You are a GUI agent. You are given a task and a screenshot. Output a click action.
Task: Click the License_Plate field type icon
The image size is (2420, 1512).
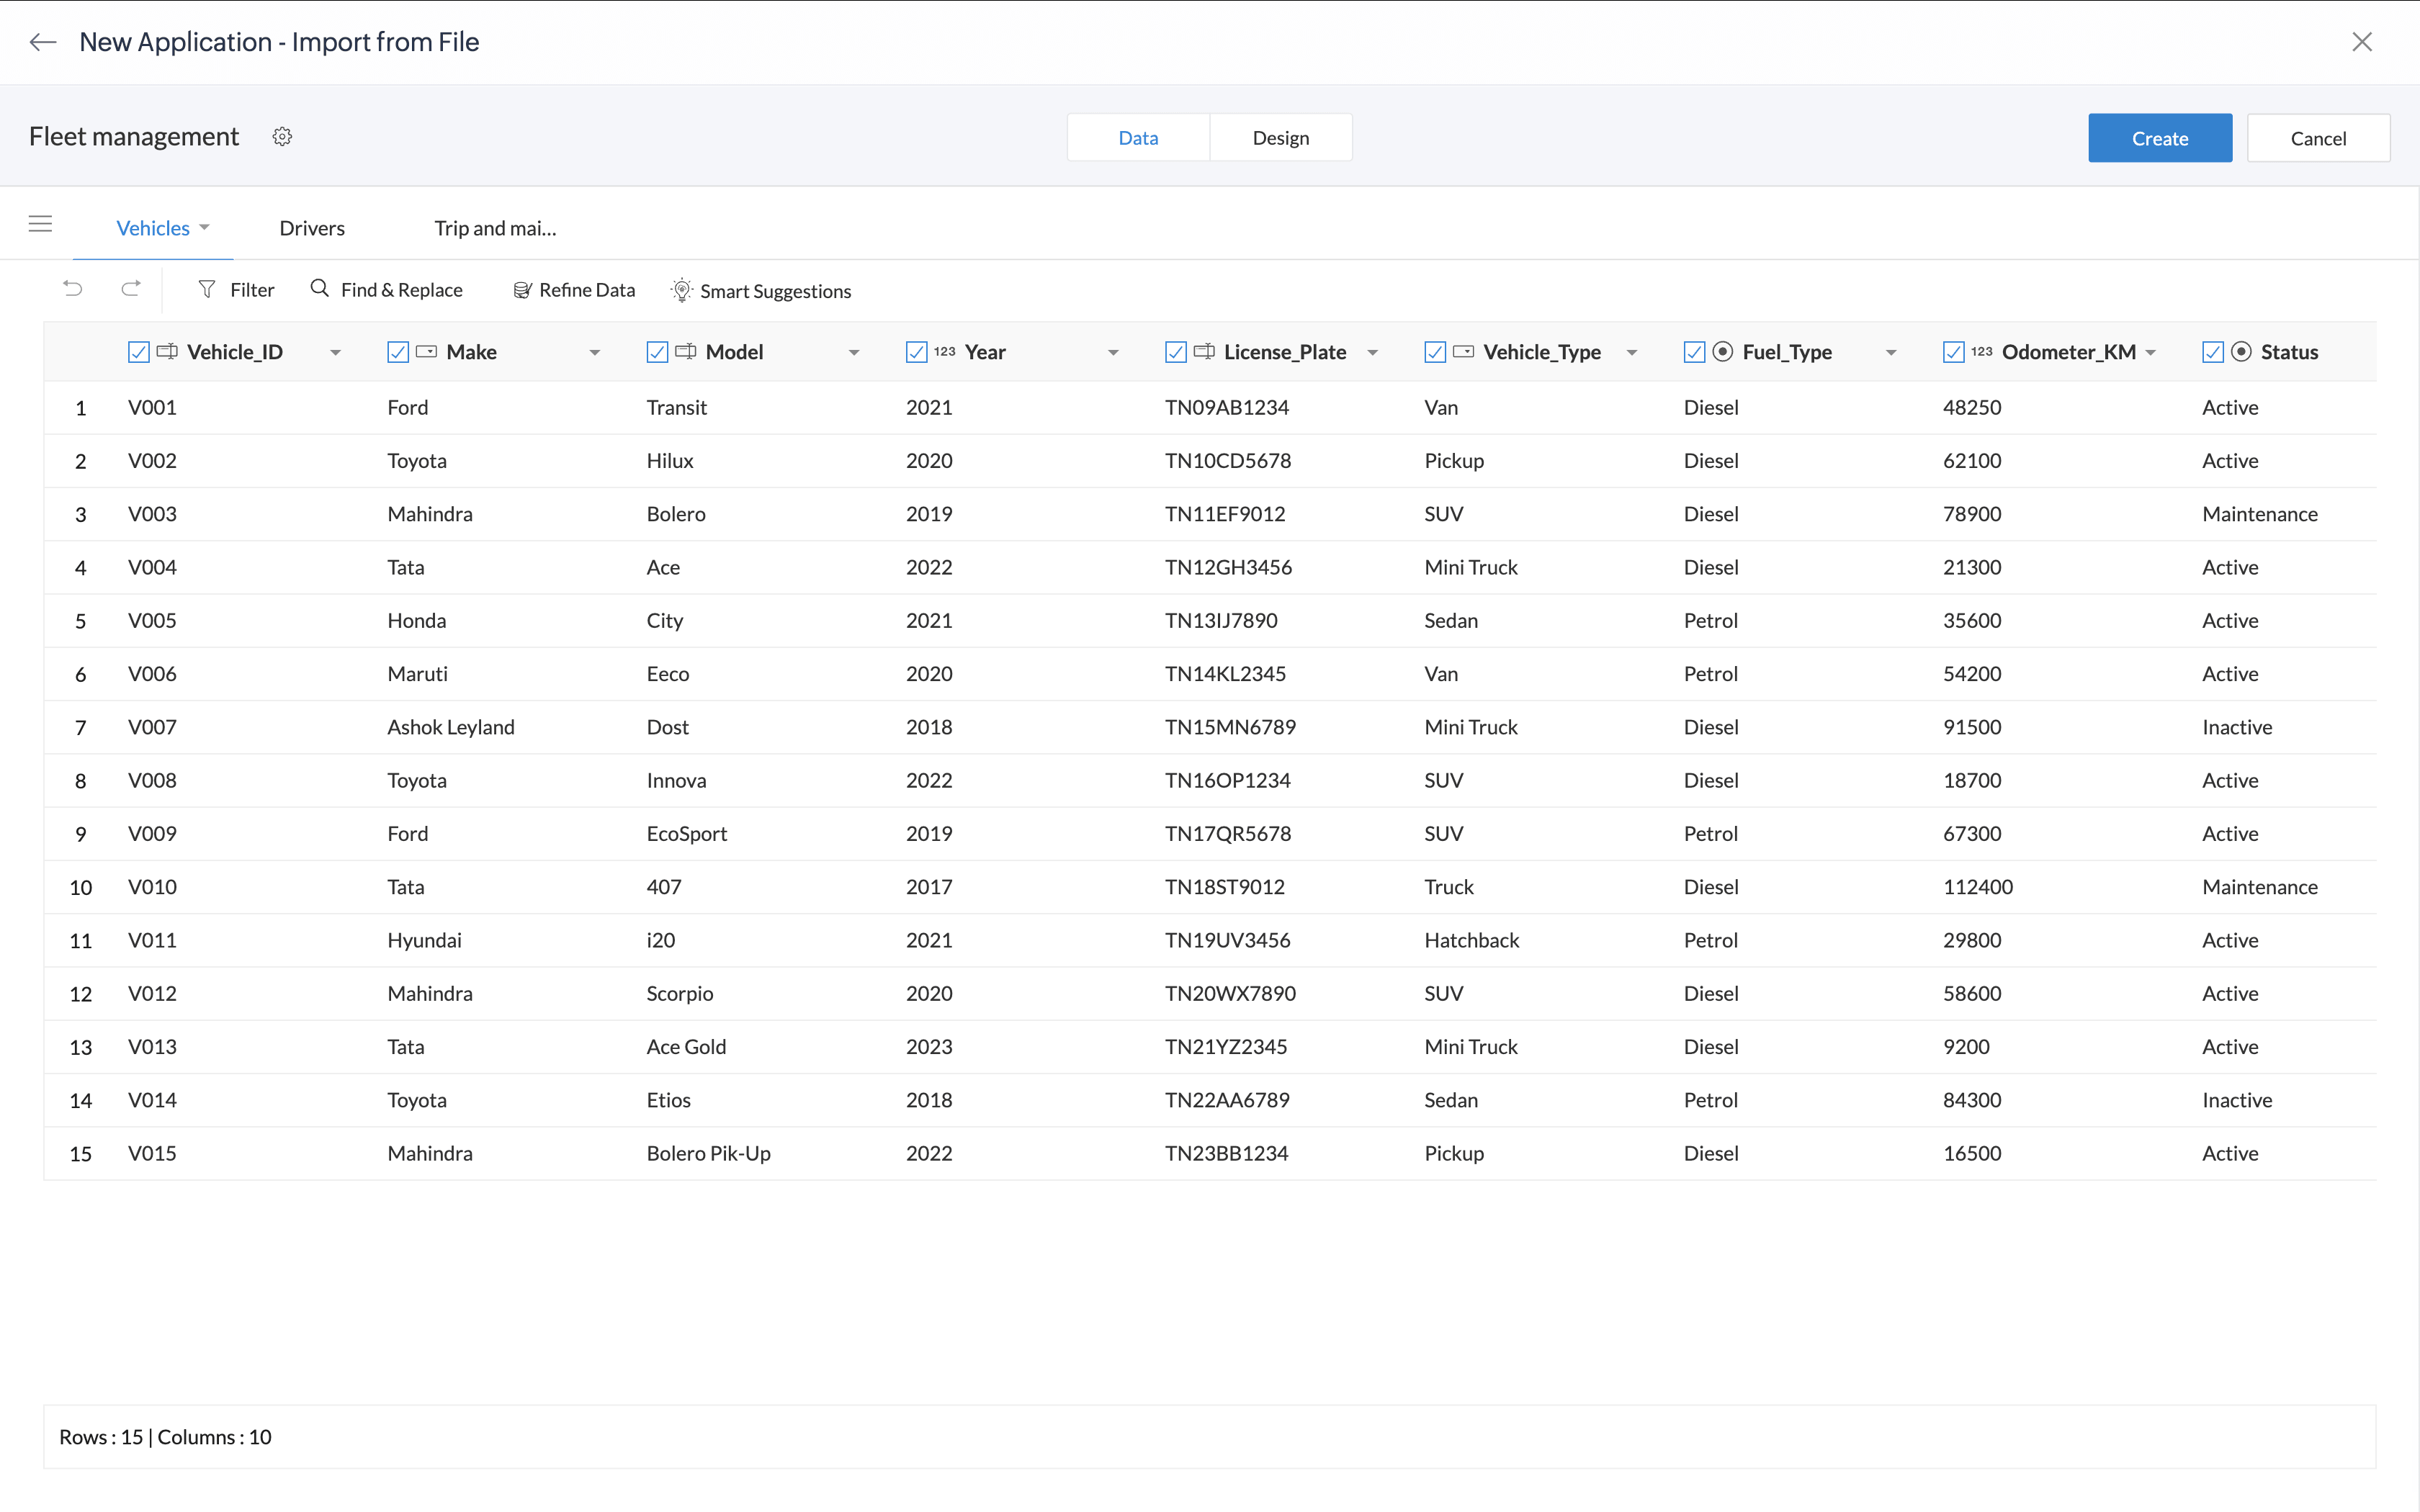tap(1204, 351)
